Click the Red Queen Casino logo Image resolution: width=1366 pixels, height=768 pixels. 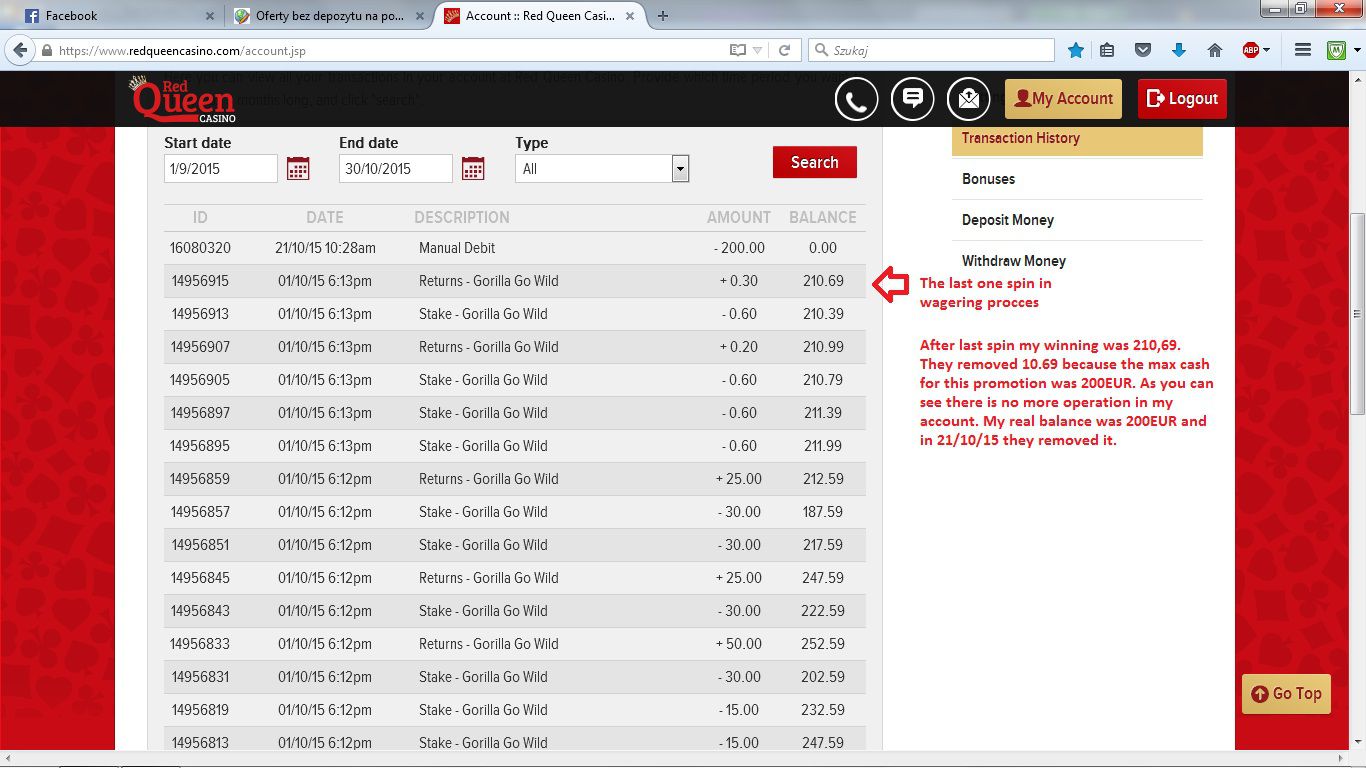(x=183, y=99)
